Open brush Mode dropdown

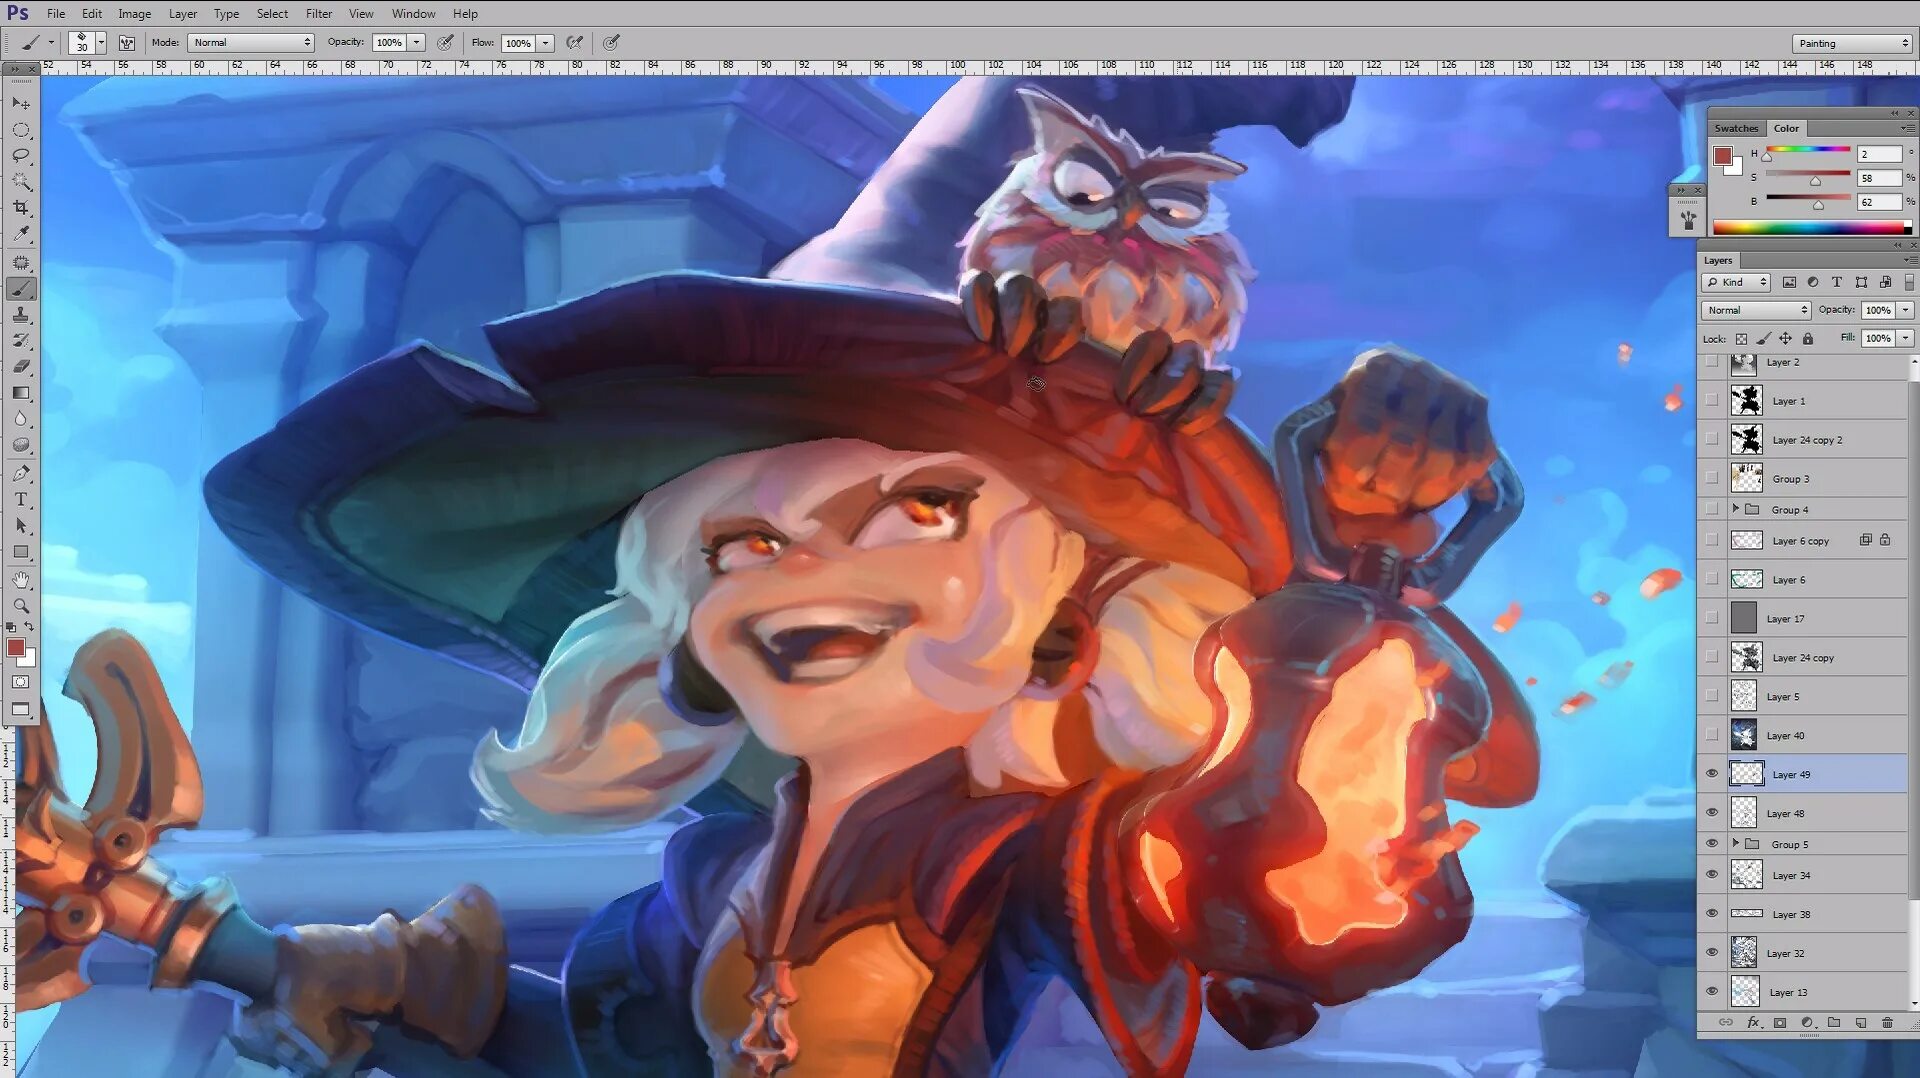click(251, 43)
